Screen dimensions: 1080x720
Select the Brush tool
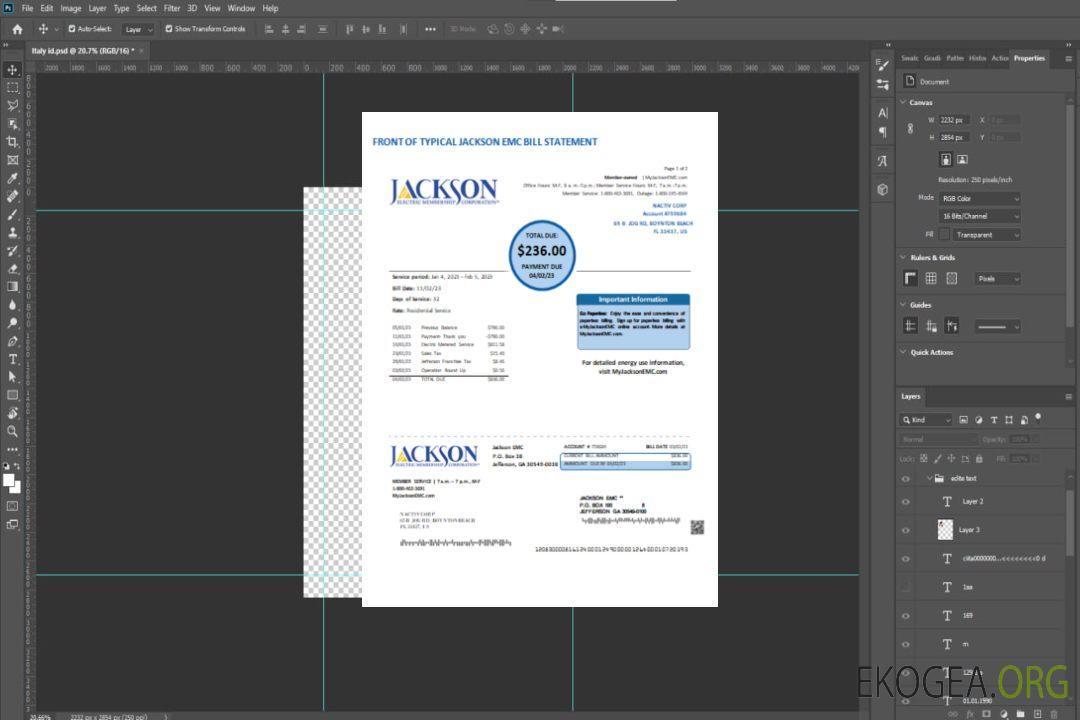point(12,214)
